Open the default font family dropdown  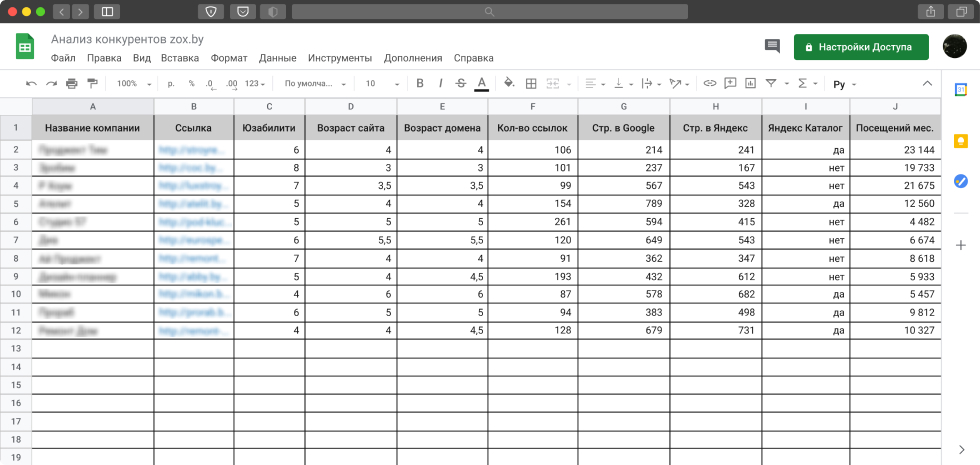coord(316,84)
